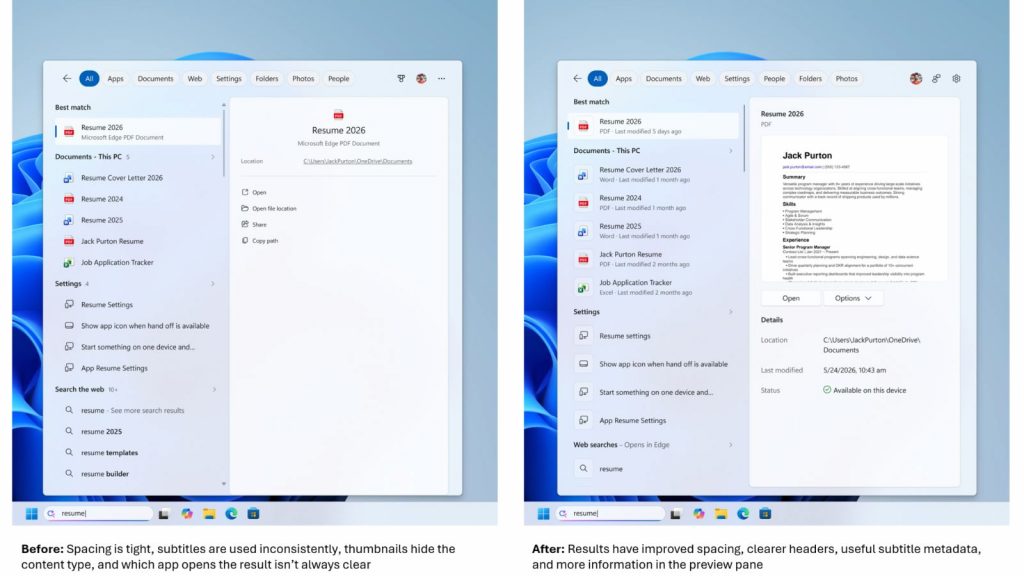This screenshot has height=576, width=1024.
Task: Select the People tab in After panel
Action: (774, 78)
